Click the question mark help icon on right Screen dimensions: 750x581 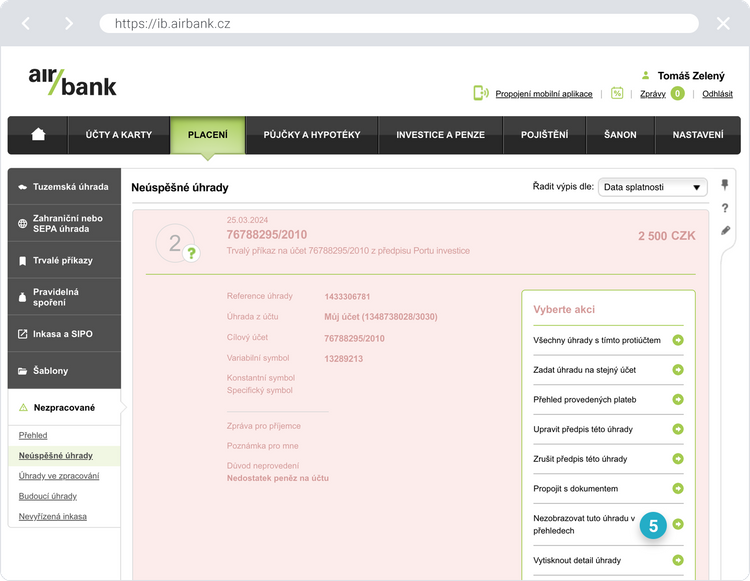[x=725, y=208]
